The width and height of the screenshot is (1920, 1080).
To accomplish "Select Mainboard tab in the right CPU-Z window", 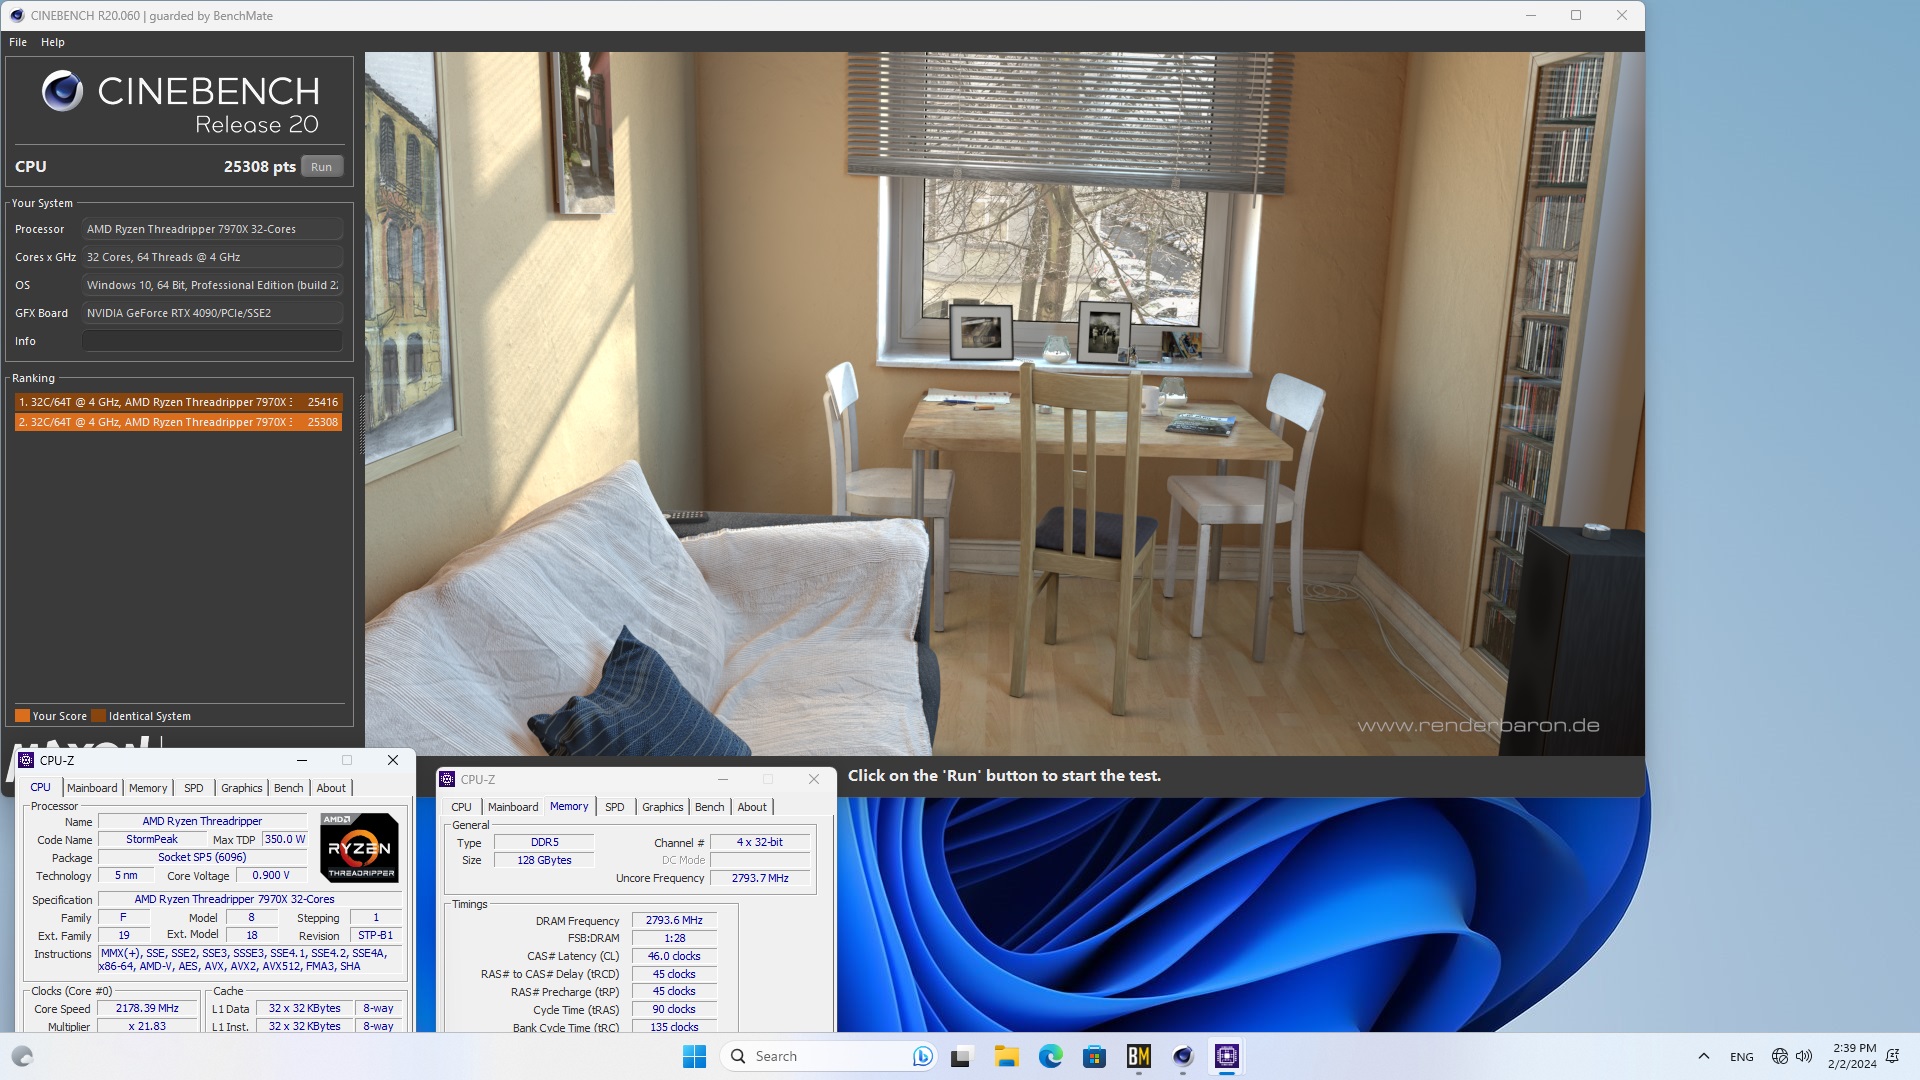I will [x=513, y=807].
